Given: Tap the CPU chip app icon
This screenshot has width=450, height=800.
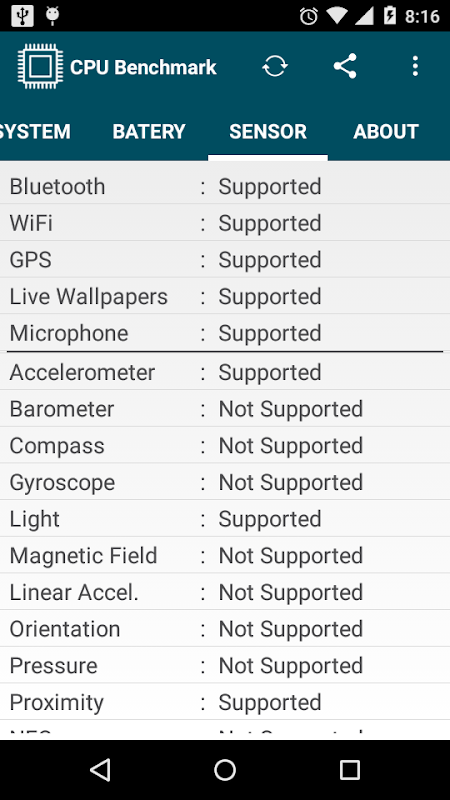Looking at the screenshot, I should [40, 66].
